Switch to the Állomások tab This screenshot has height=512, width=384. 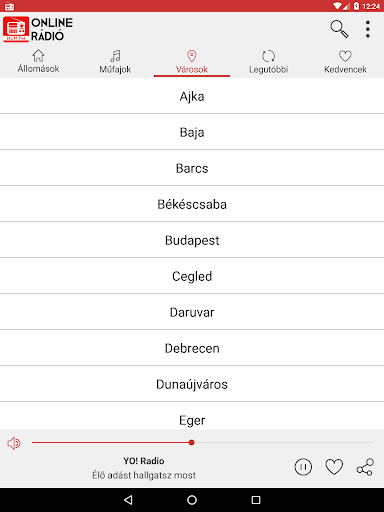pyautogui.click(x=38, y=62)
